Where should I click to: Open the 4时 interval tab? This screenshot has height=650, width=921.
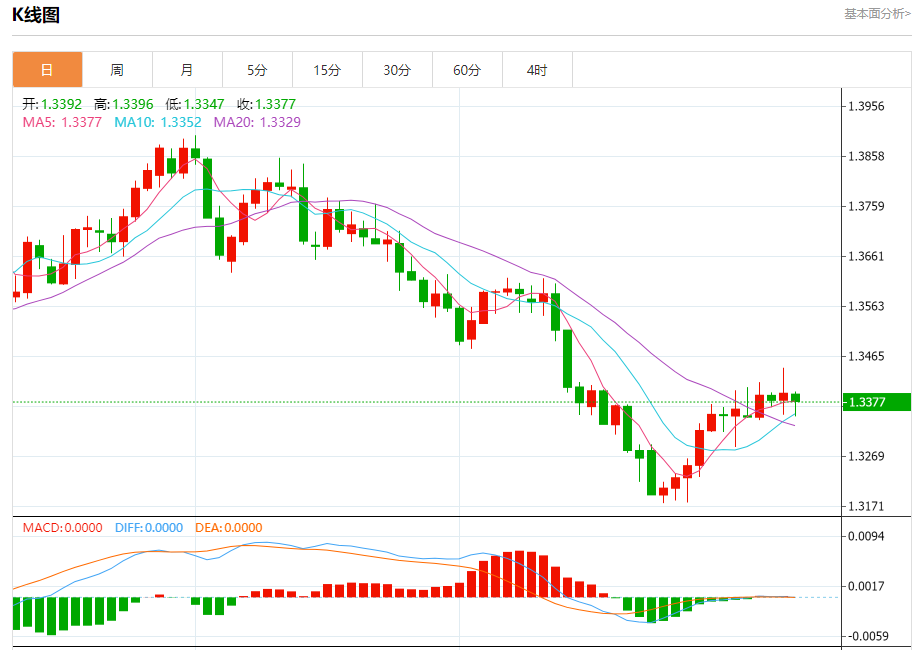click(x=537, y=70)
